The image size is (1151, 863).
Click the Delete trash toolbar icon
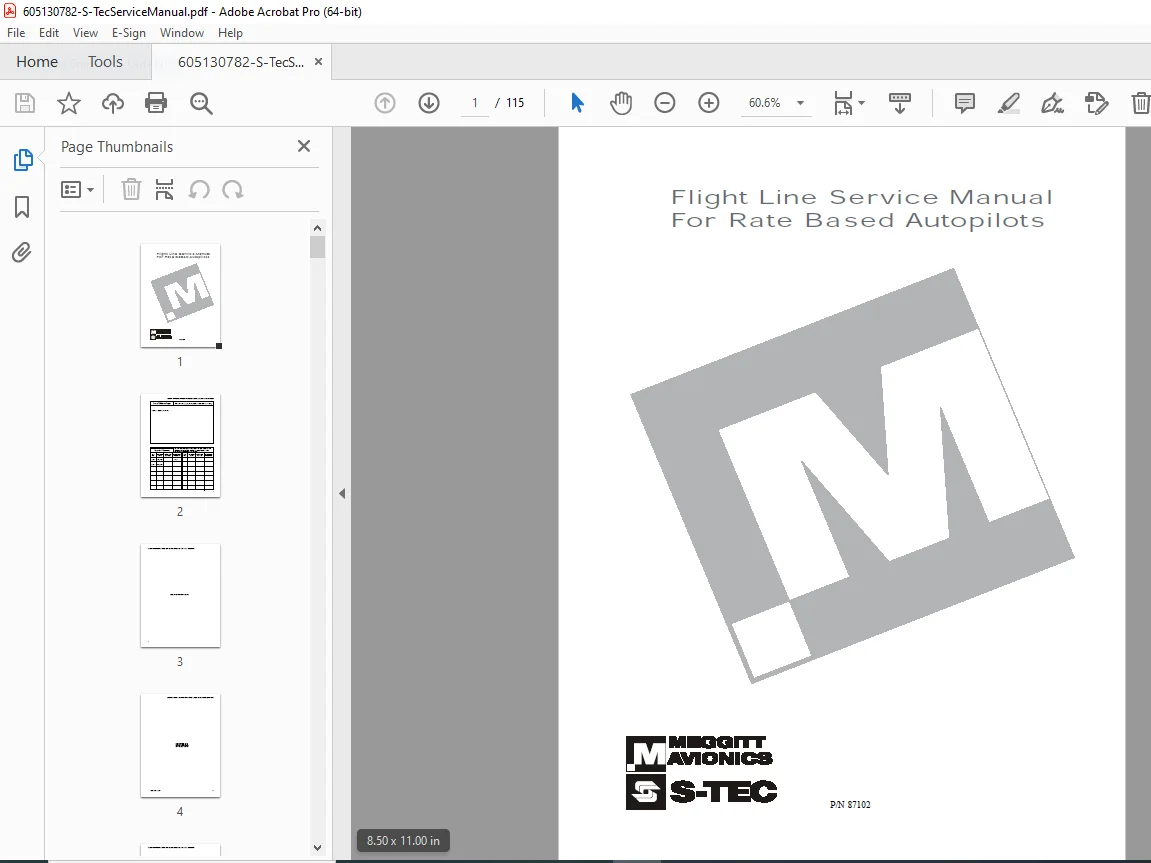[x=1140, y=103]
